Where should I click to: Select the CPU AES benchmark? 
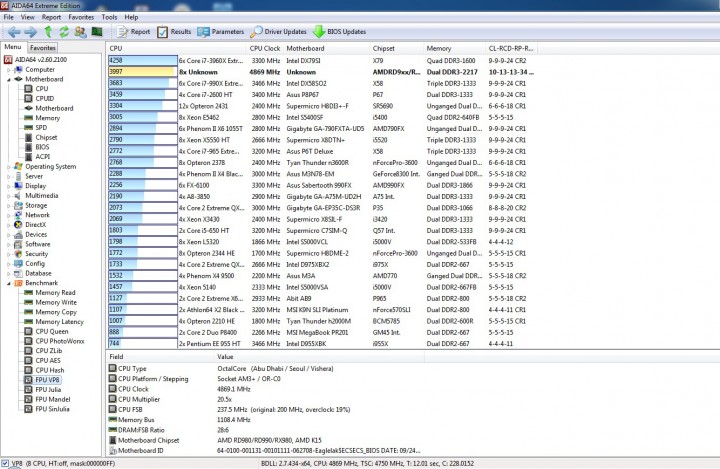(x=42, y=361)
